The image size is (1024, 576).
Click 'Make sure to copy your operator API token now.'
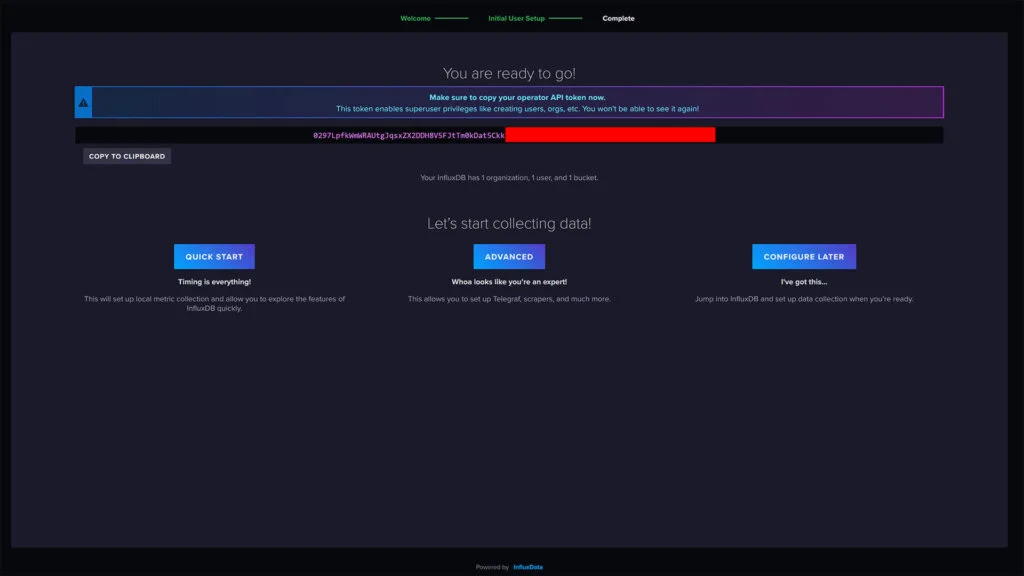[517, 97]
